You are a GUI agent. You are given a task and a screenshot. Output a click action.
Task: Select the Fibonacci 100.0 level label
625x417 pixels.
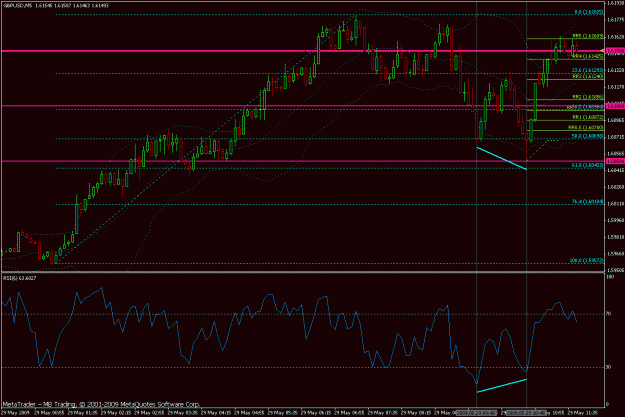(586, 260)
